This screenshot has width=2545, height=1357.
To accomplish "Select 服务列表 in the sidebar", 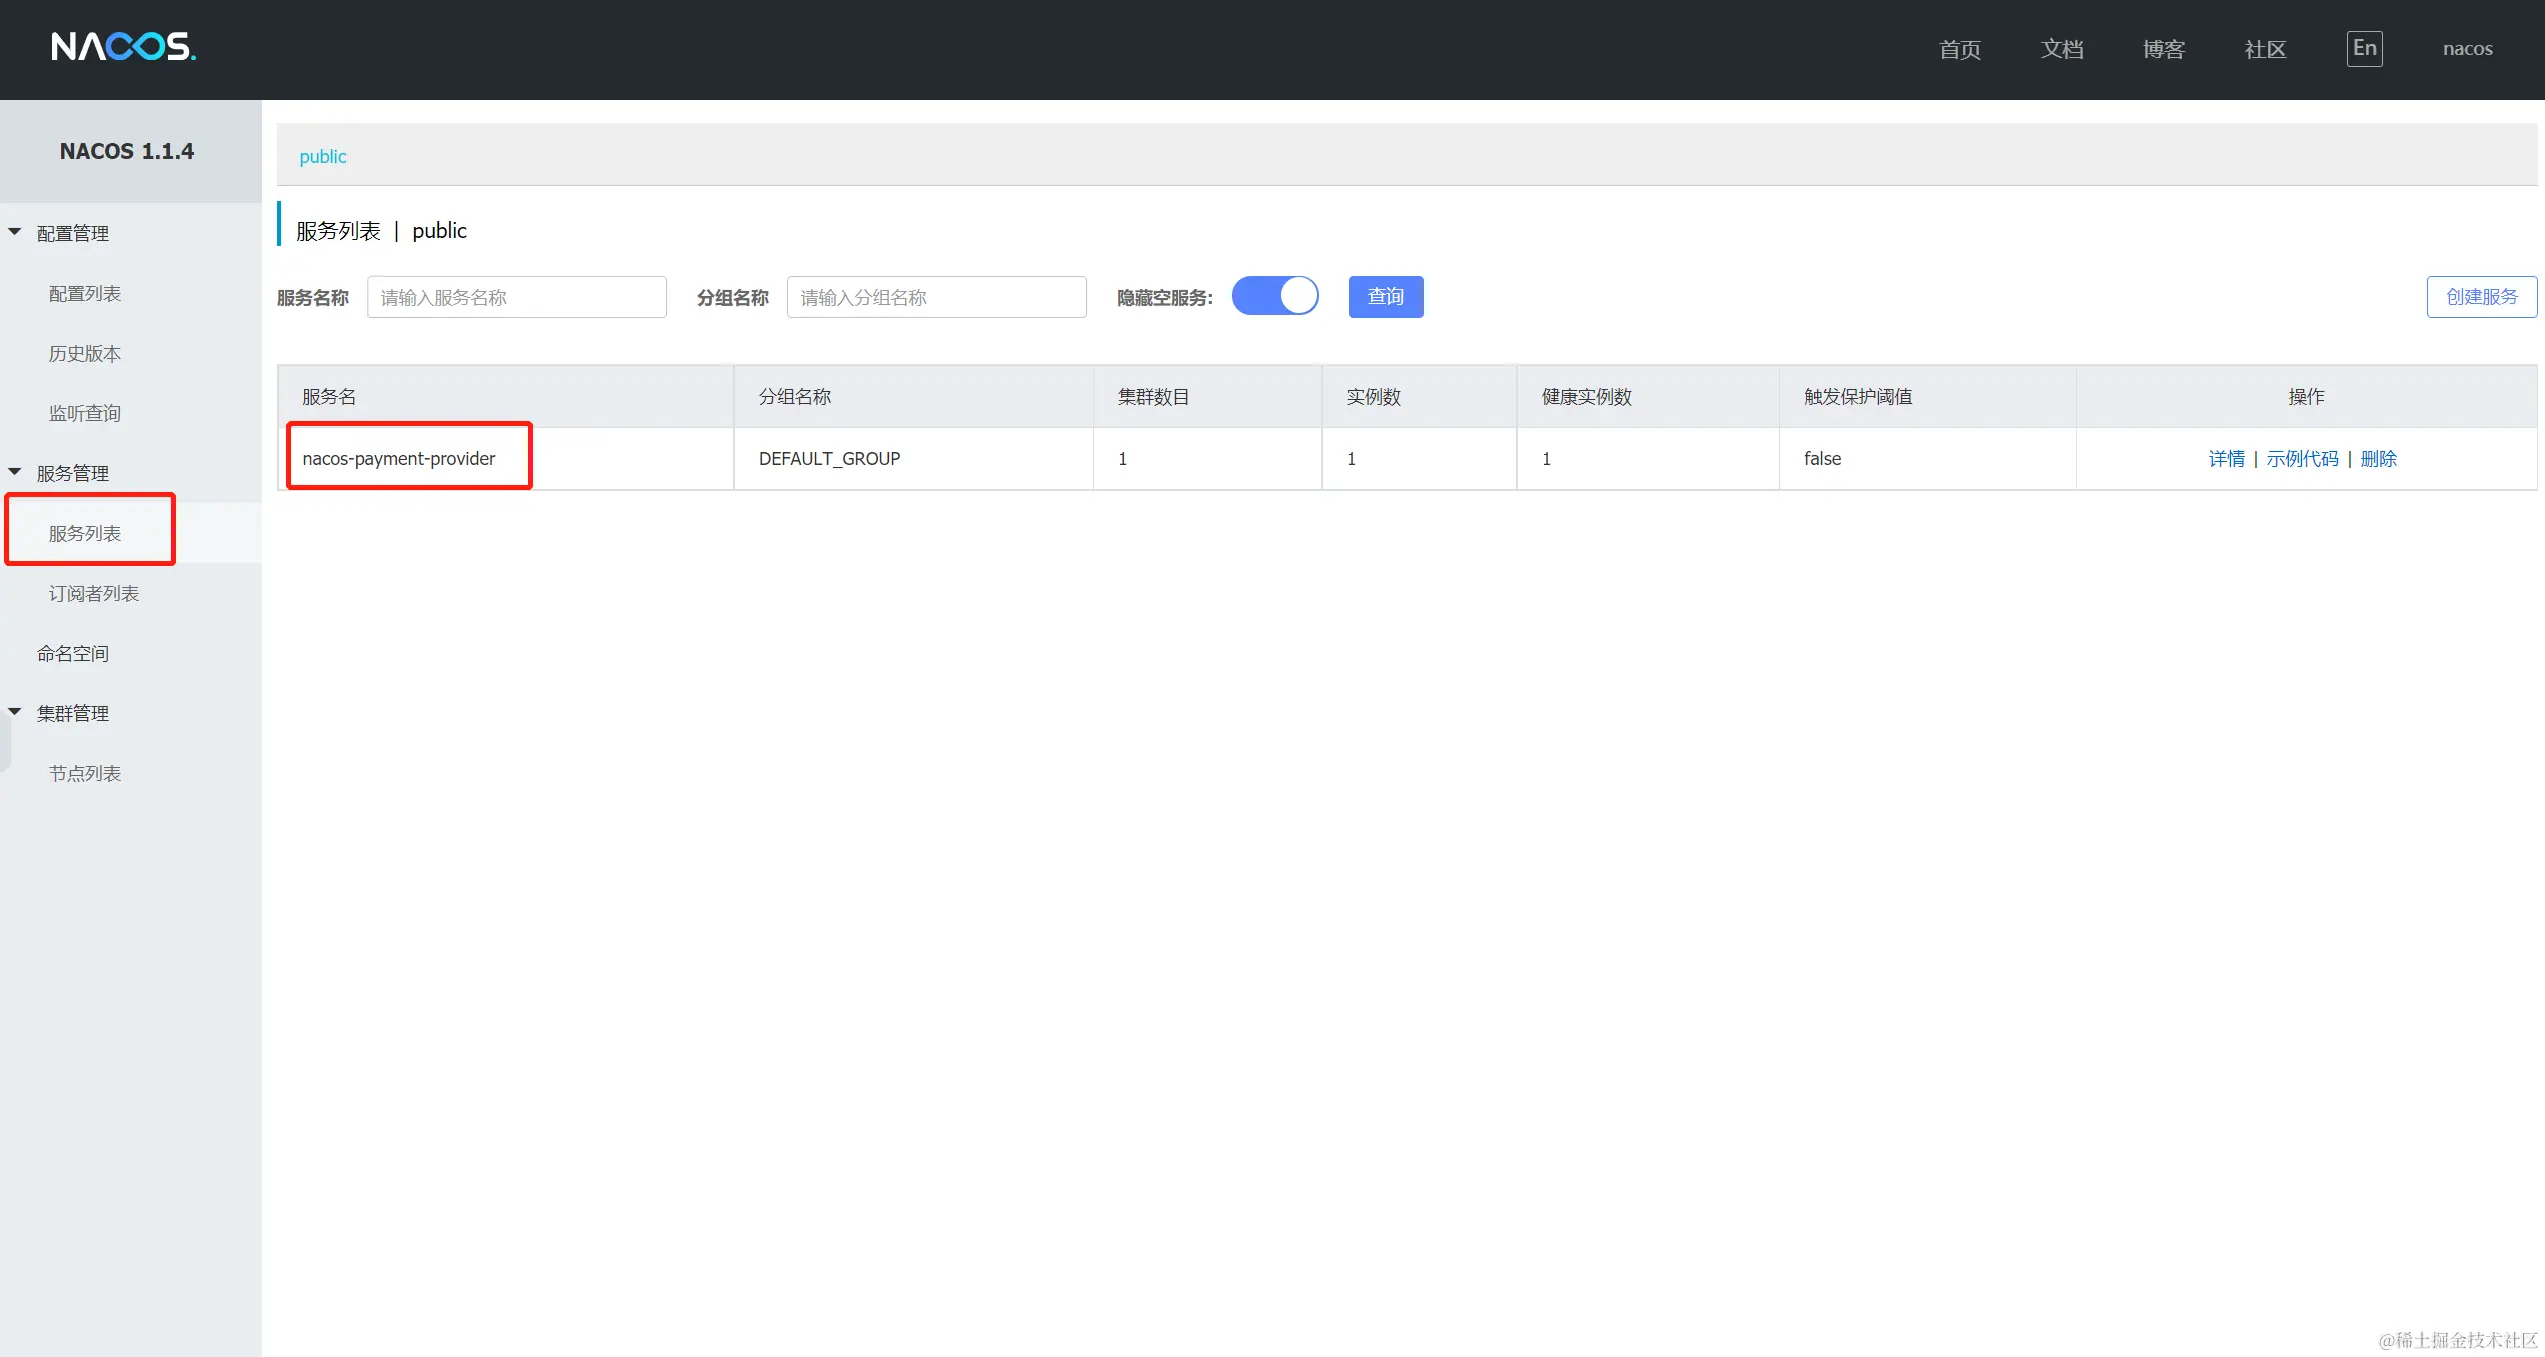I will pyautogui.click(x=85, y=533).
